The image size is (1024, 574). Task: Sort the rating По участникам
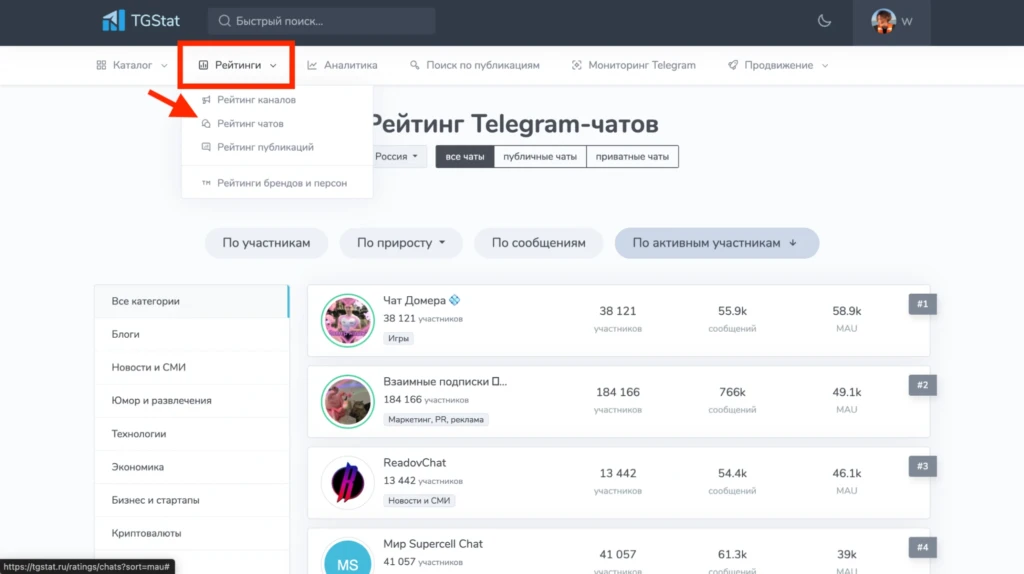(x=266, y=243)
